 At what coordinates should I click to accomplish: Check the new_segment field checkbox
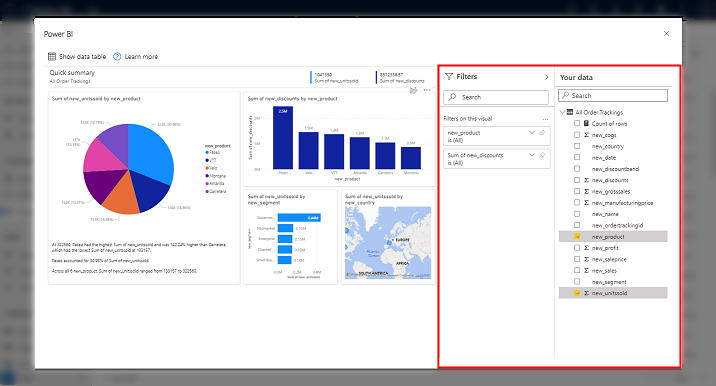point(577,282)
